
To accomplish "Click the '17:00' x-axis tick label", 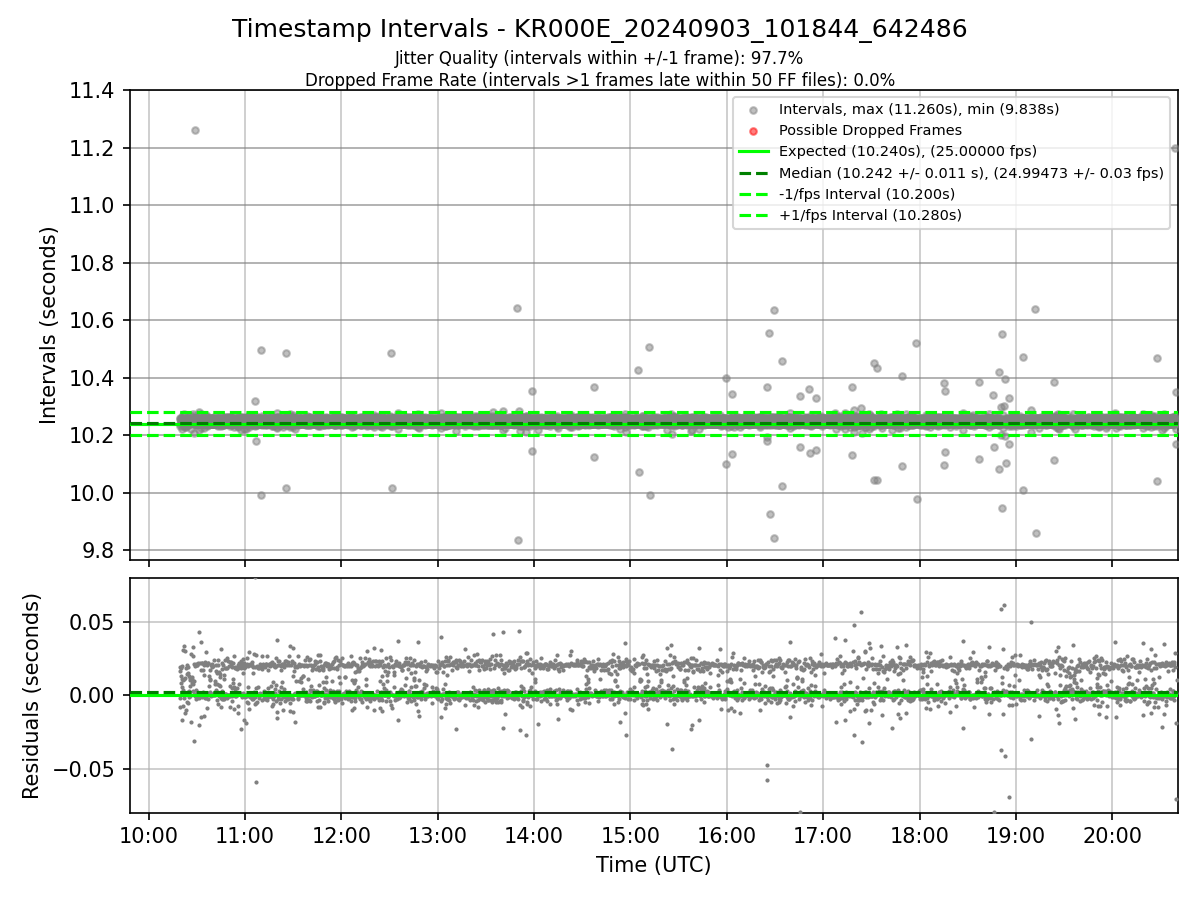I will (823, 834).
